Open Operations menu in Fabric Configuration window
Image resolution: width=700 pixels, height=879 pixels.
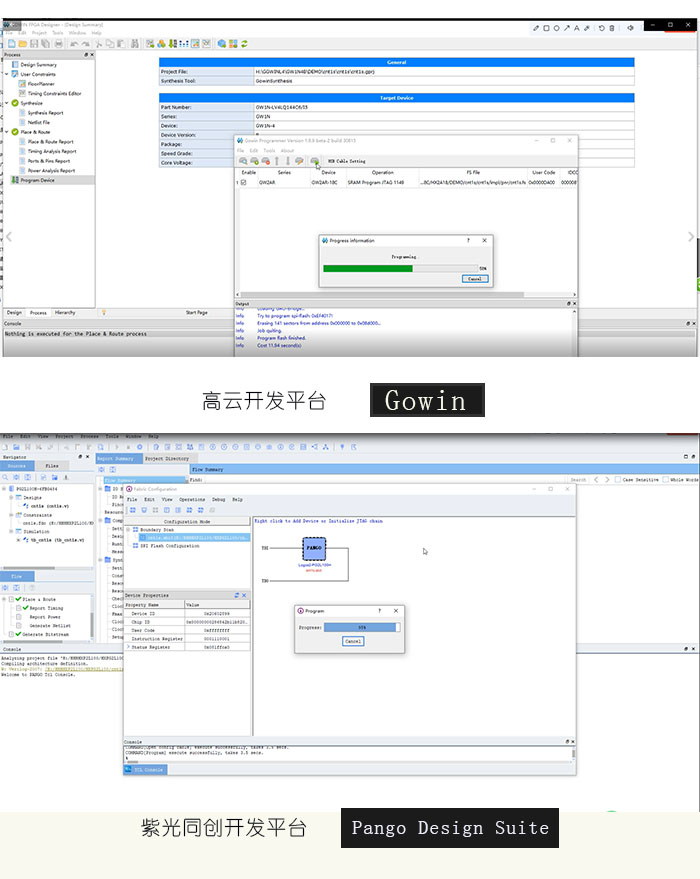click(192, 499)
